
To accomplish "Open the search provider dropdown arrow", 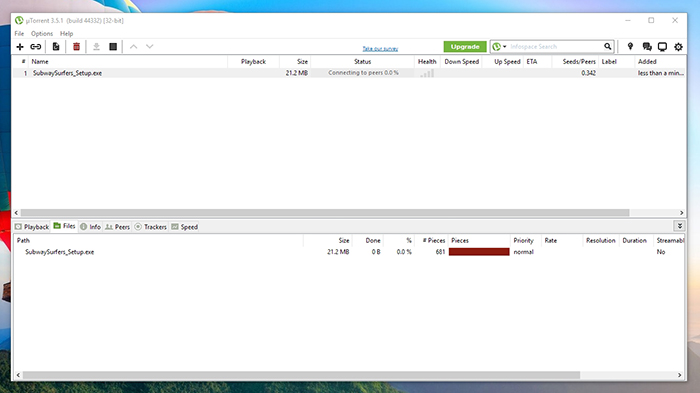I will coord(504,46).
